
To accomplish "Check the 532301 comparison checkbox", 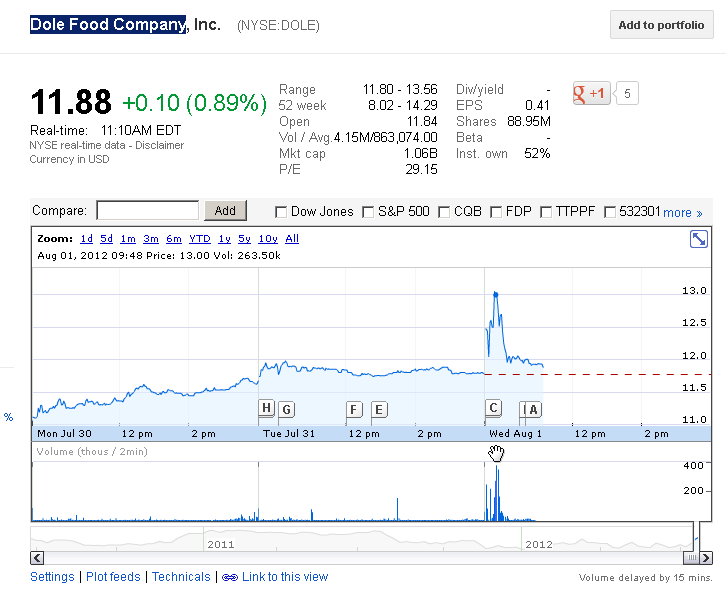I will point(610,212).
